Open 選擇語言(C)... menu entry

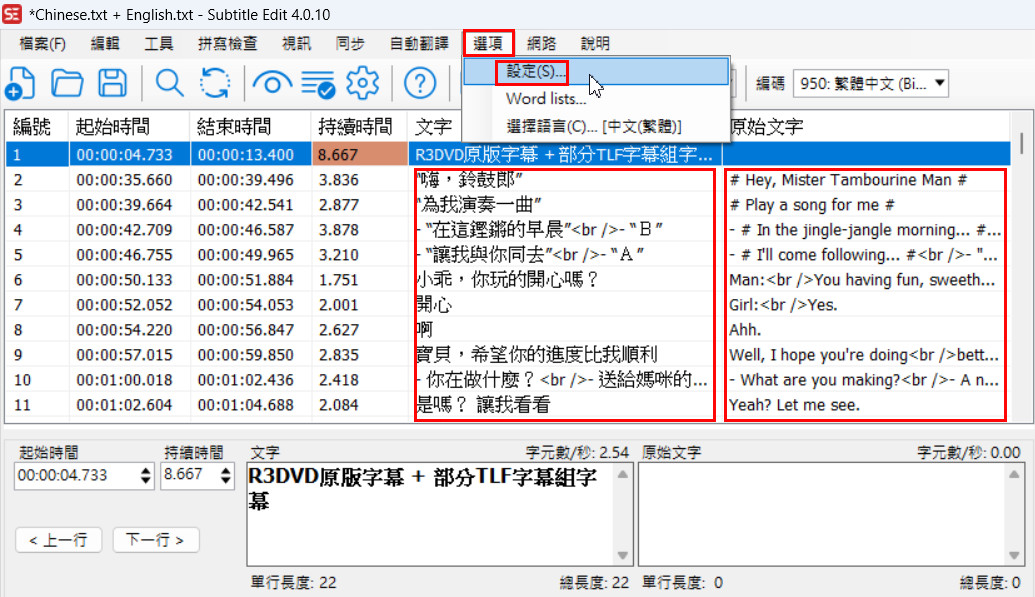[594, 126]
